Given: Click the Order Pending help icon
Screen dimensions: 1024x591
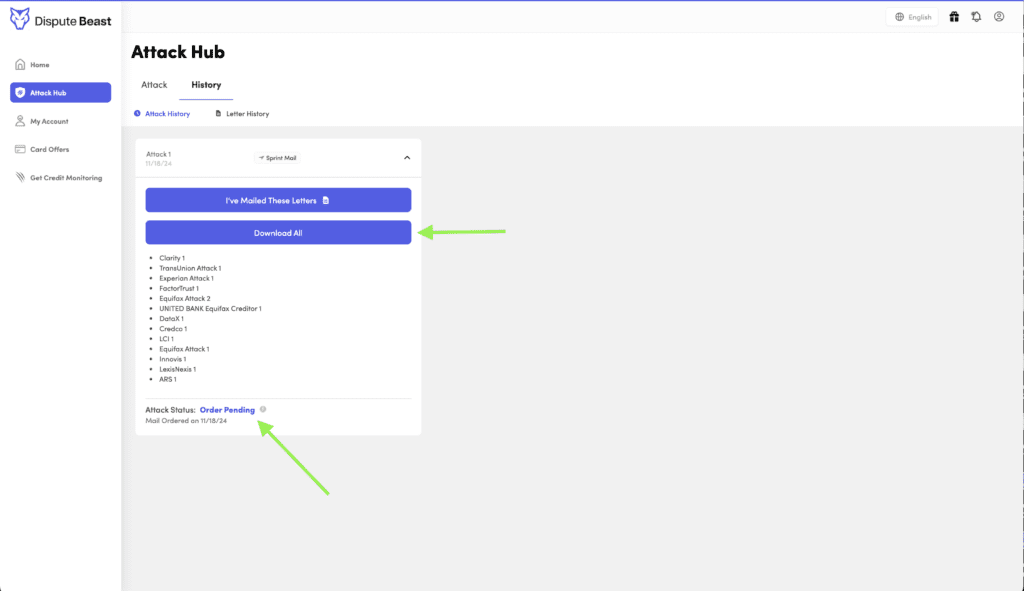Looking at the screenshot, I should click(263, 410).
